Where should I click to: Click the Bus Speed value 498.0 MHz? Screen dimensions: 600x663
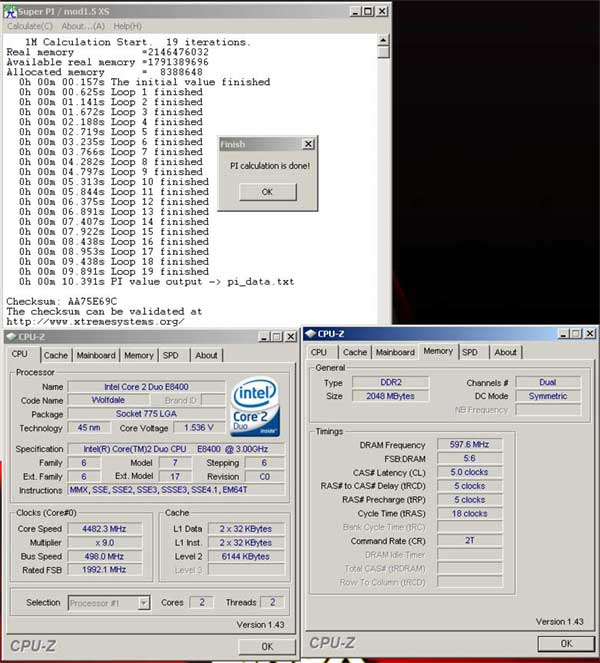[104, 556]
